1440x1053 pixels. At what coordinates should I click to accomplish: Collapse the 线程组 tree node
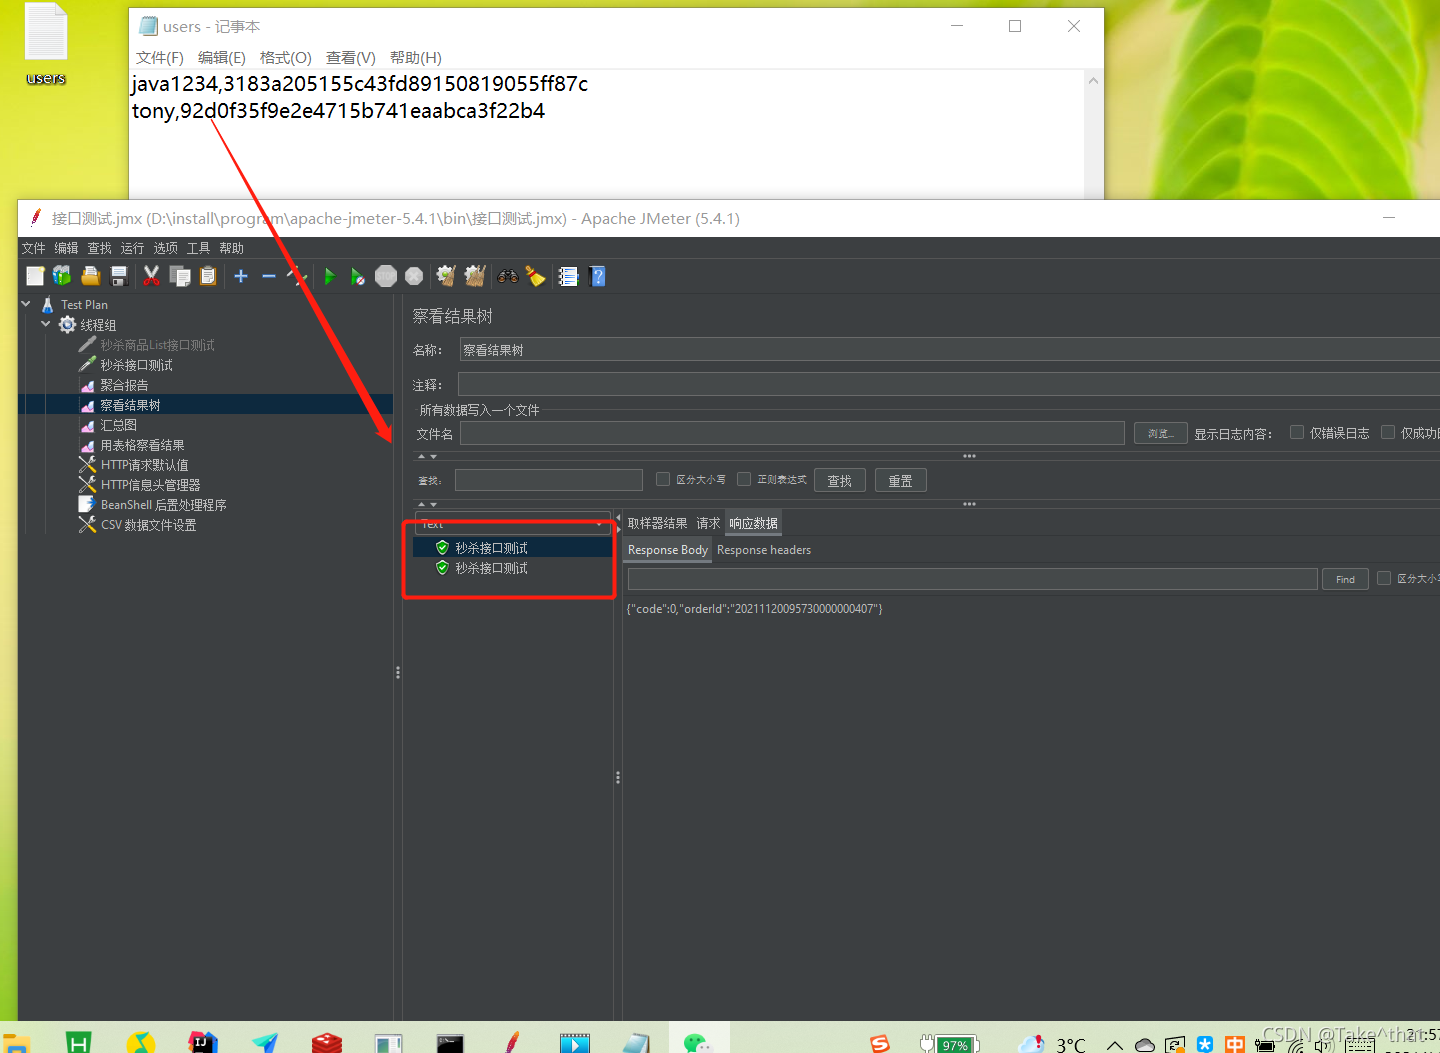point(46,324)
